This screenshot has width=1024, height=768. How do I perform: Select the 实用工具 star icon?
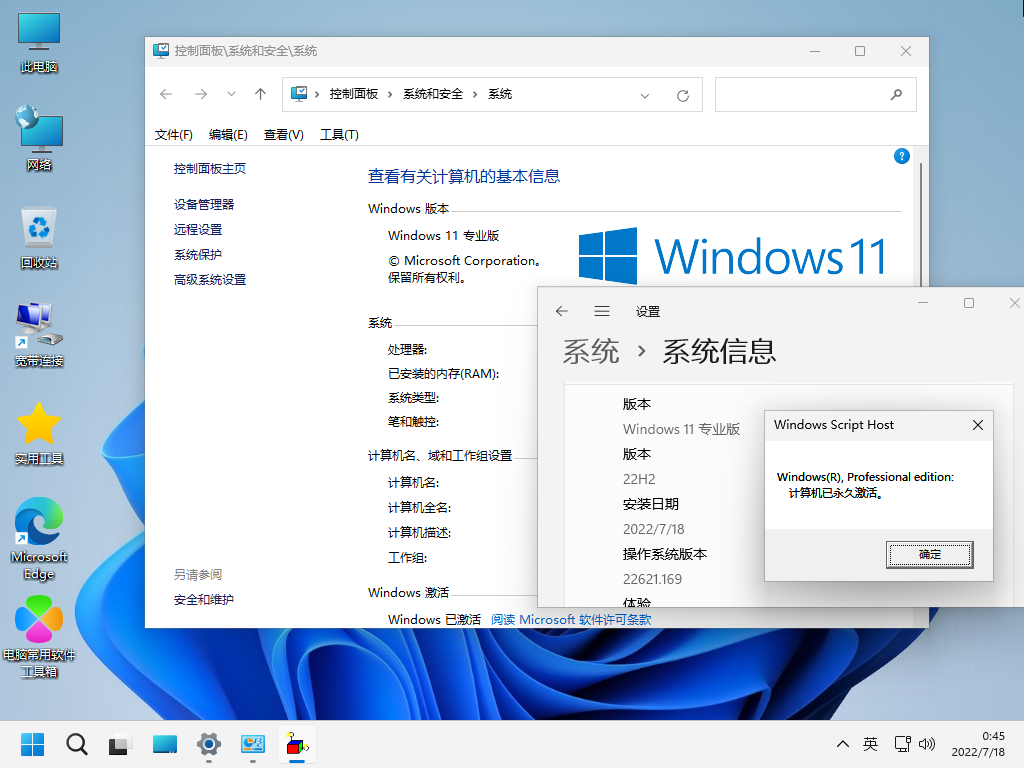coord(39,434)
